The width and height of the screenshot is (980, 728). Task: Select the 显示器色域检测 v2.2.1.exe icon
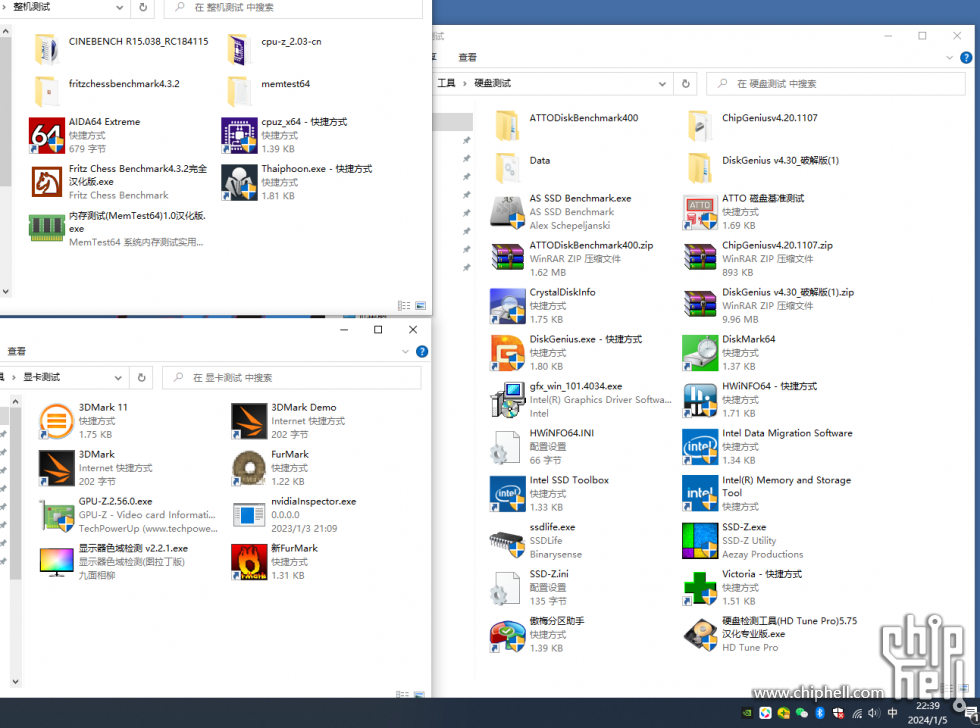point(57,561)
